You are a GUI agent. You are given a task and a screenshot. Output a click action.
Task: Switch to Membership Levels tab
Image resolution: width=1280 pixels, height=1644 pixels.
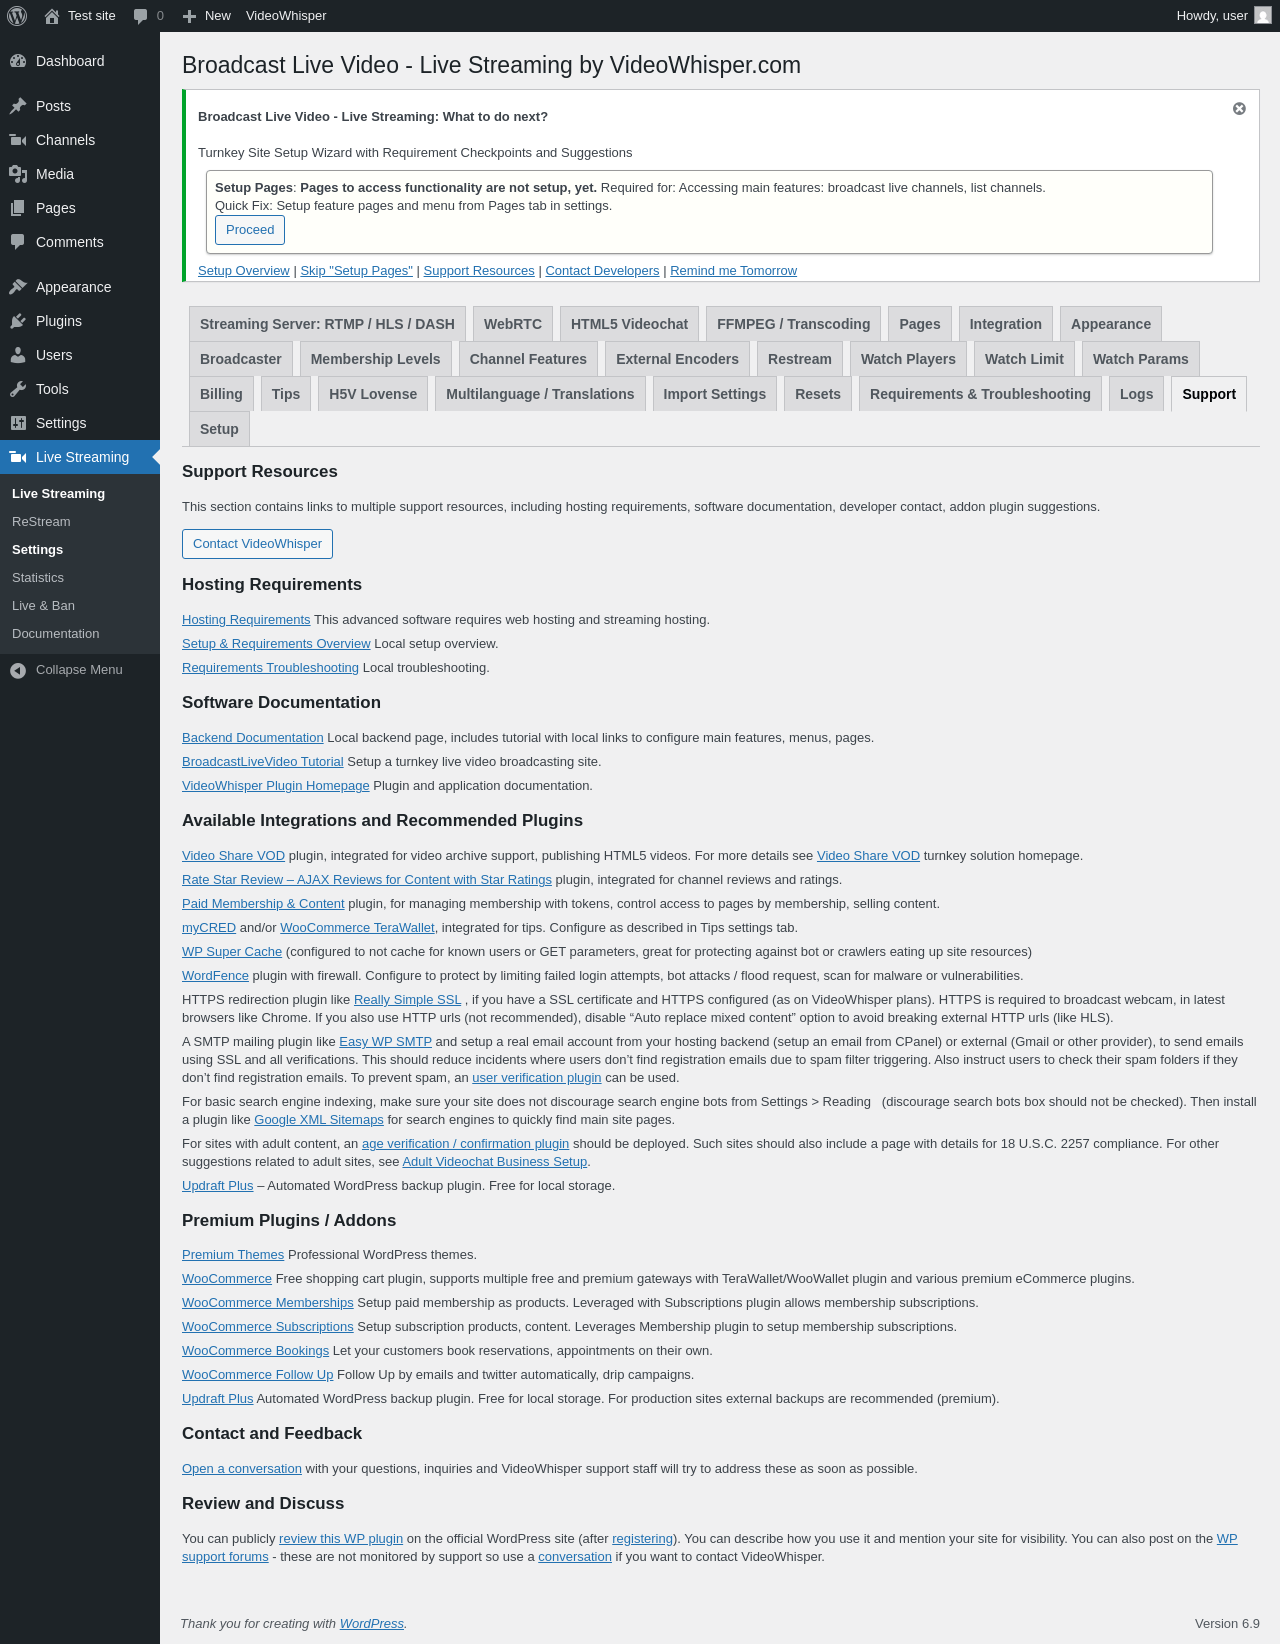(375, 359)
